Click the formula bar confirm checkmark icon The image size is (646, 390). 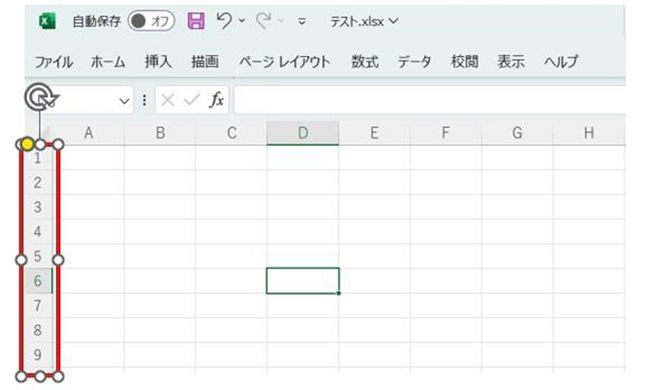192,100
